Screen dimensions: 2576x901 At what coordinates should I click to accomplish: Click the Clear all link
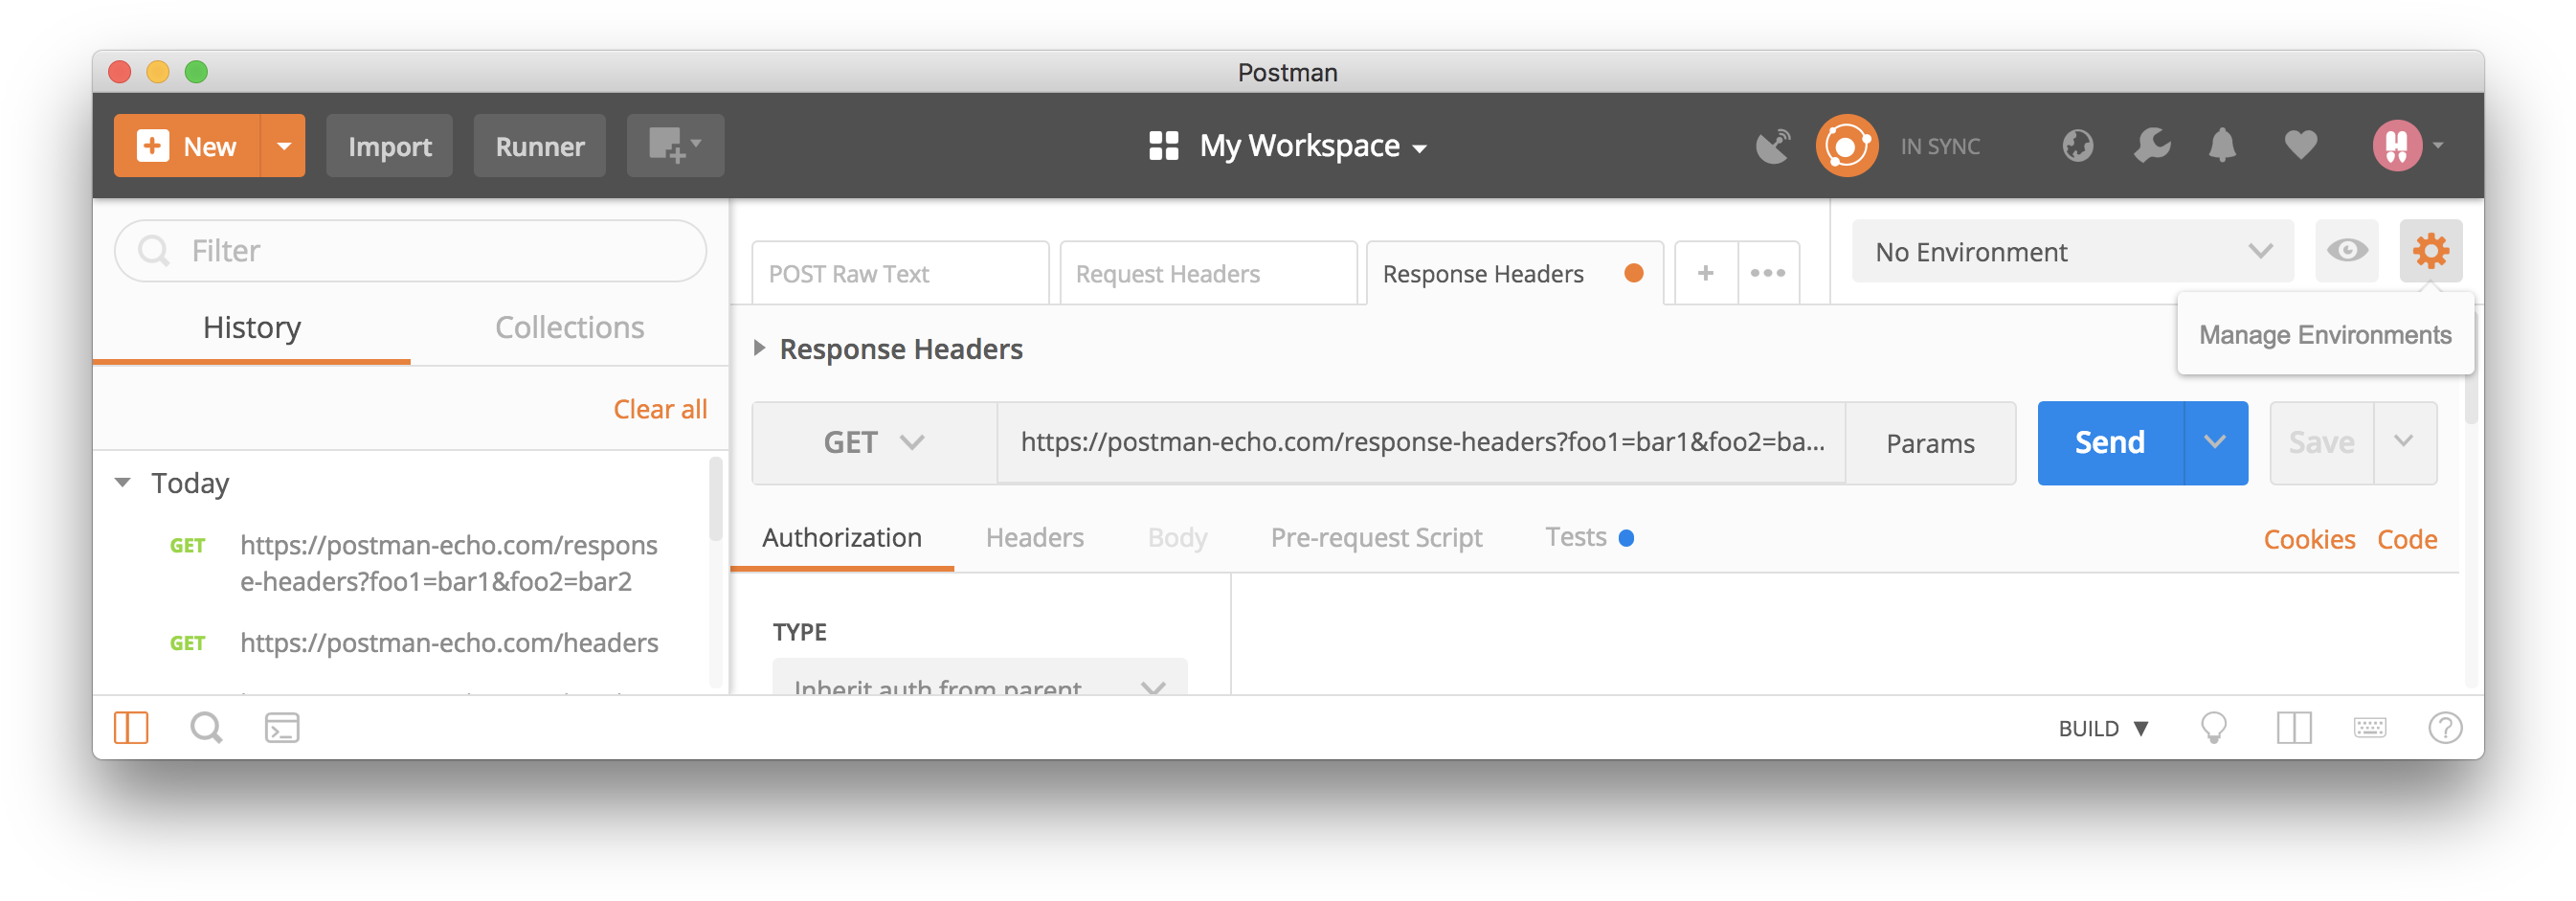[x=660, y=409]
